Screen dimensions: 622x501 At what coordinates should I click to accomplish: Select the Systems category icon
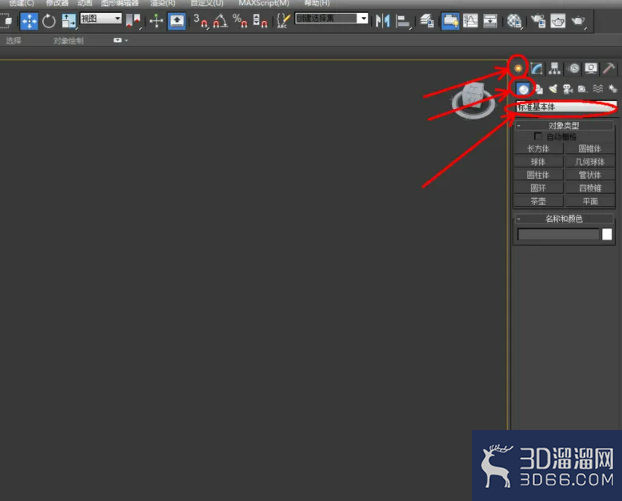click(613, 89)
